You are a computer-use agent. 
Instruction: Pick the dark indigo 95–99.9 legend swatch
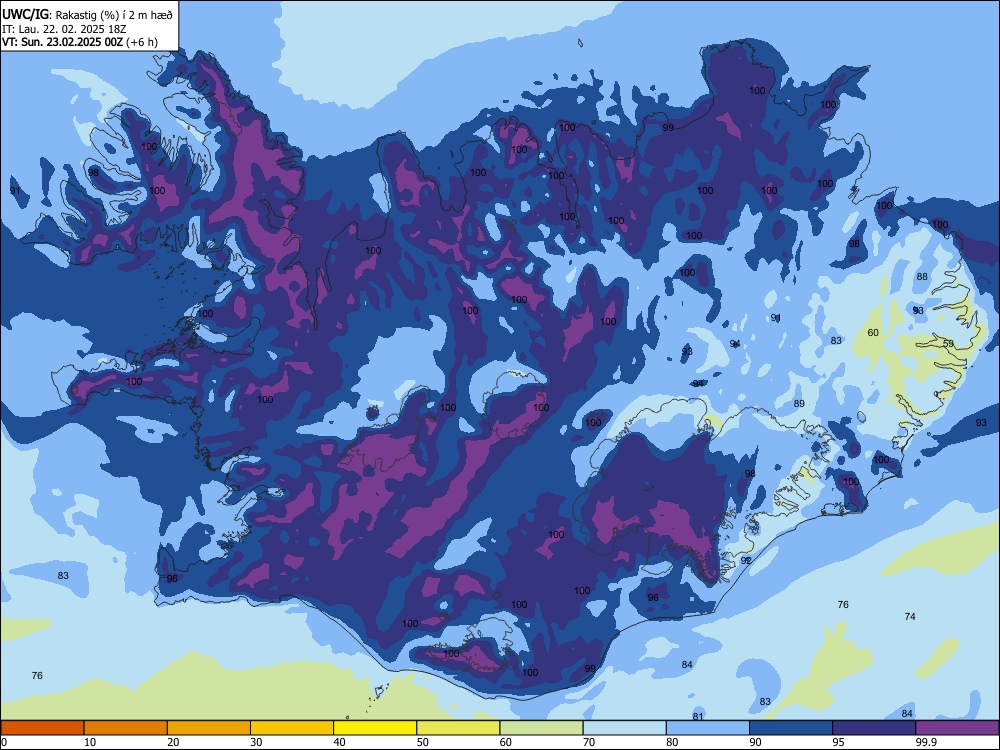[874, 728]
